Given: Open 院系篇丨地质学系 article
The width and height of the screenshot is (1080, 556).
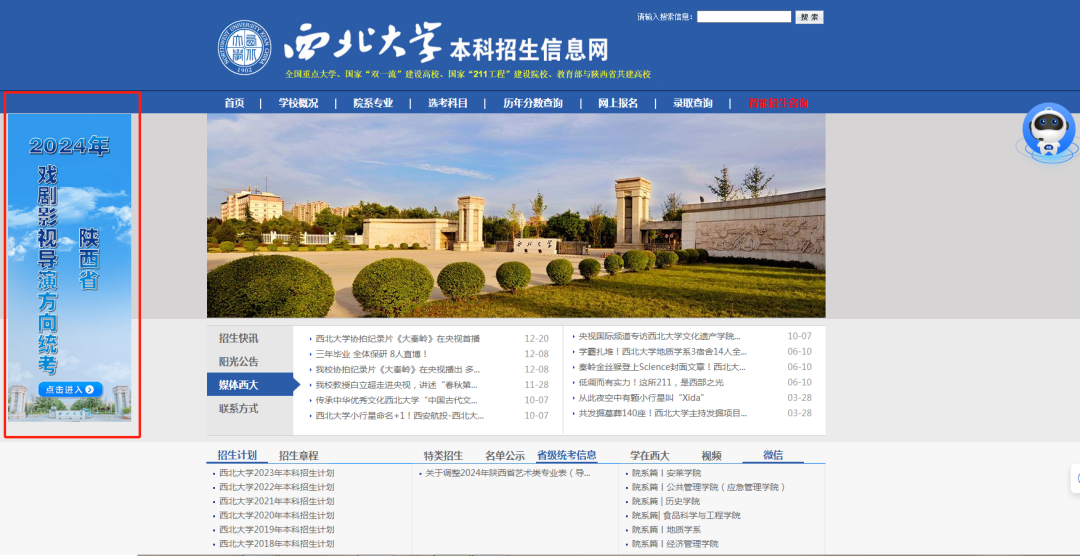Looking at the screenshot, I should click(x=666, y=530).
